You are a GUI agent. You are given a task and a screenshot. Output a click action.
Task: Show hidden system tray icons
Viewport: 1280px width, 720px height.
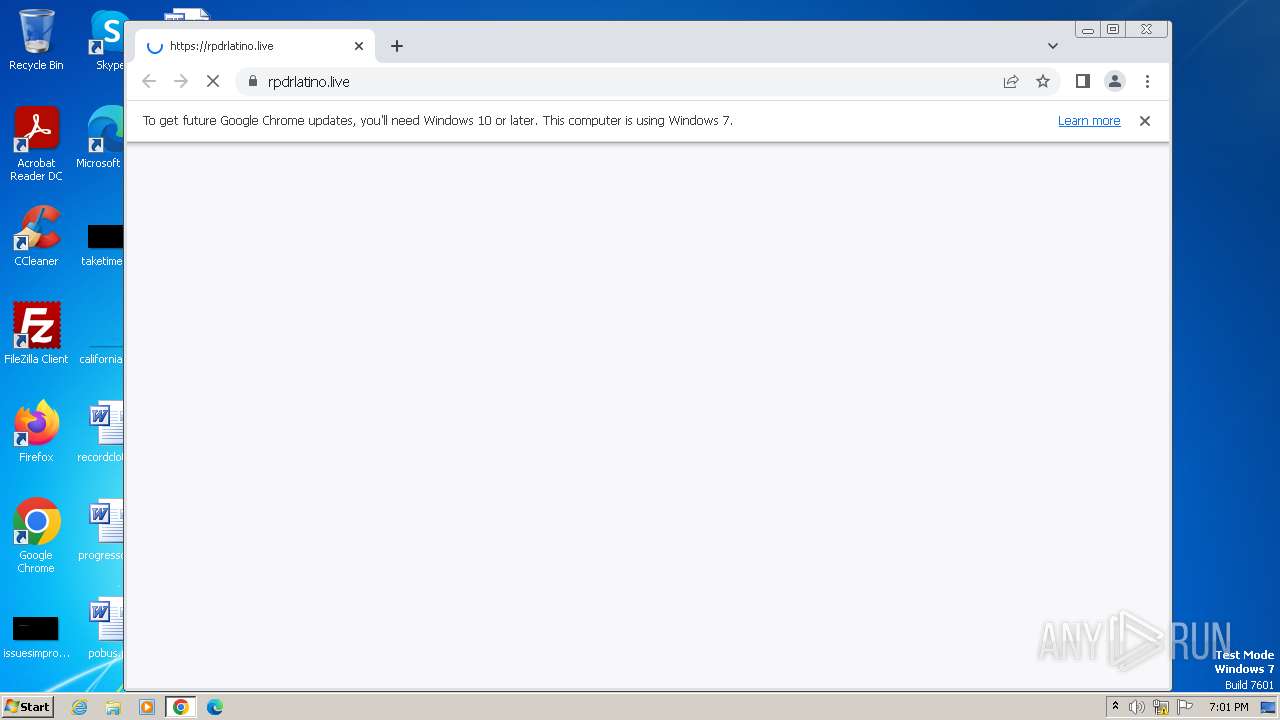pos(1115,706)
